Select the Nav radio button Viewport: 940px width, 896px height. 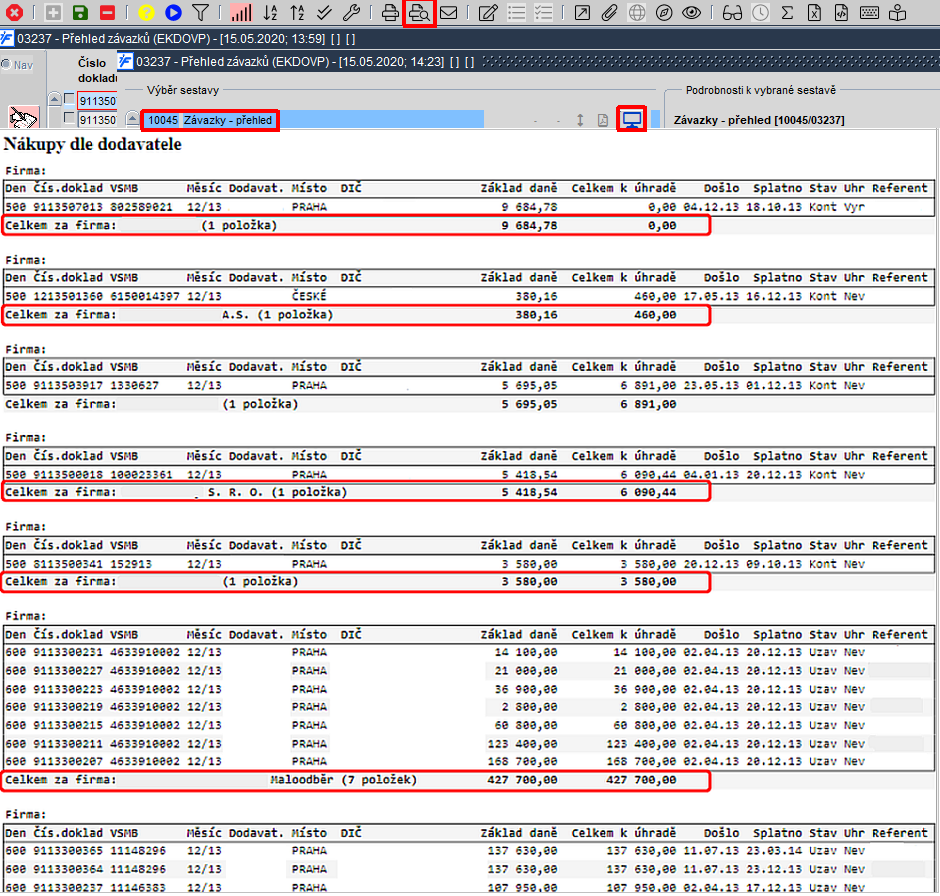(x=7, y=64)
